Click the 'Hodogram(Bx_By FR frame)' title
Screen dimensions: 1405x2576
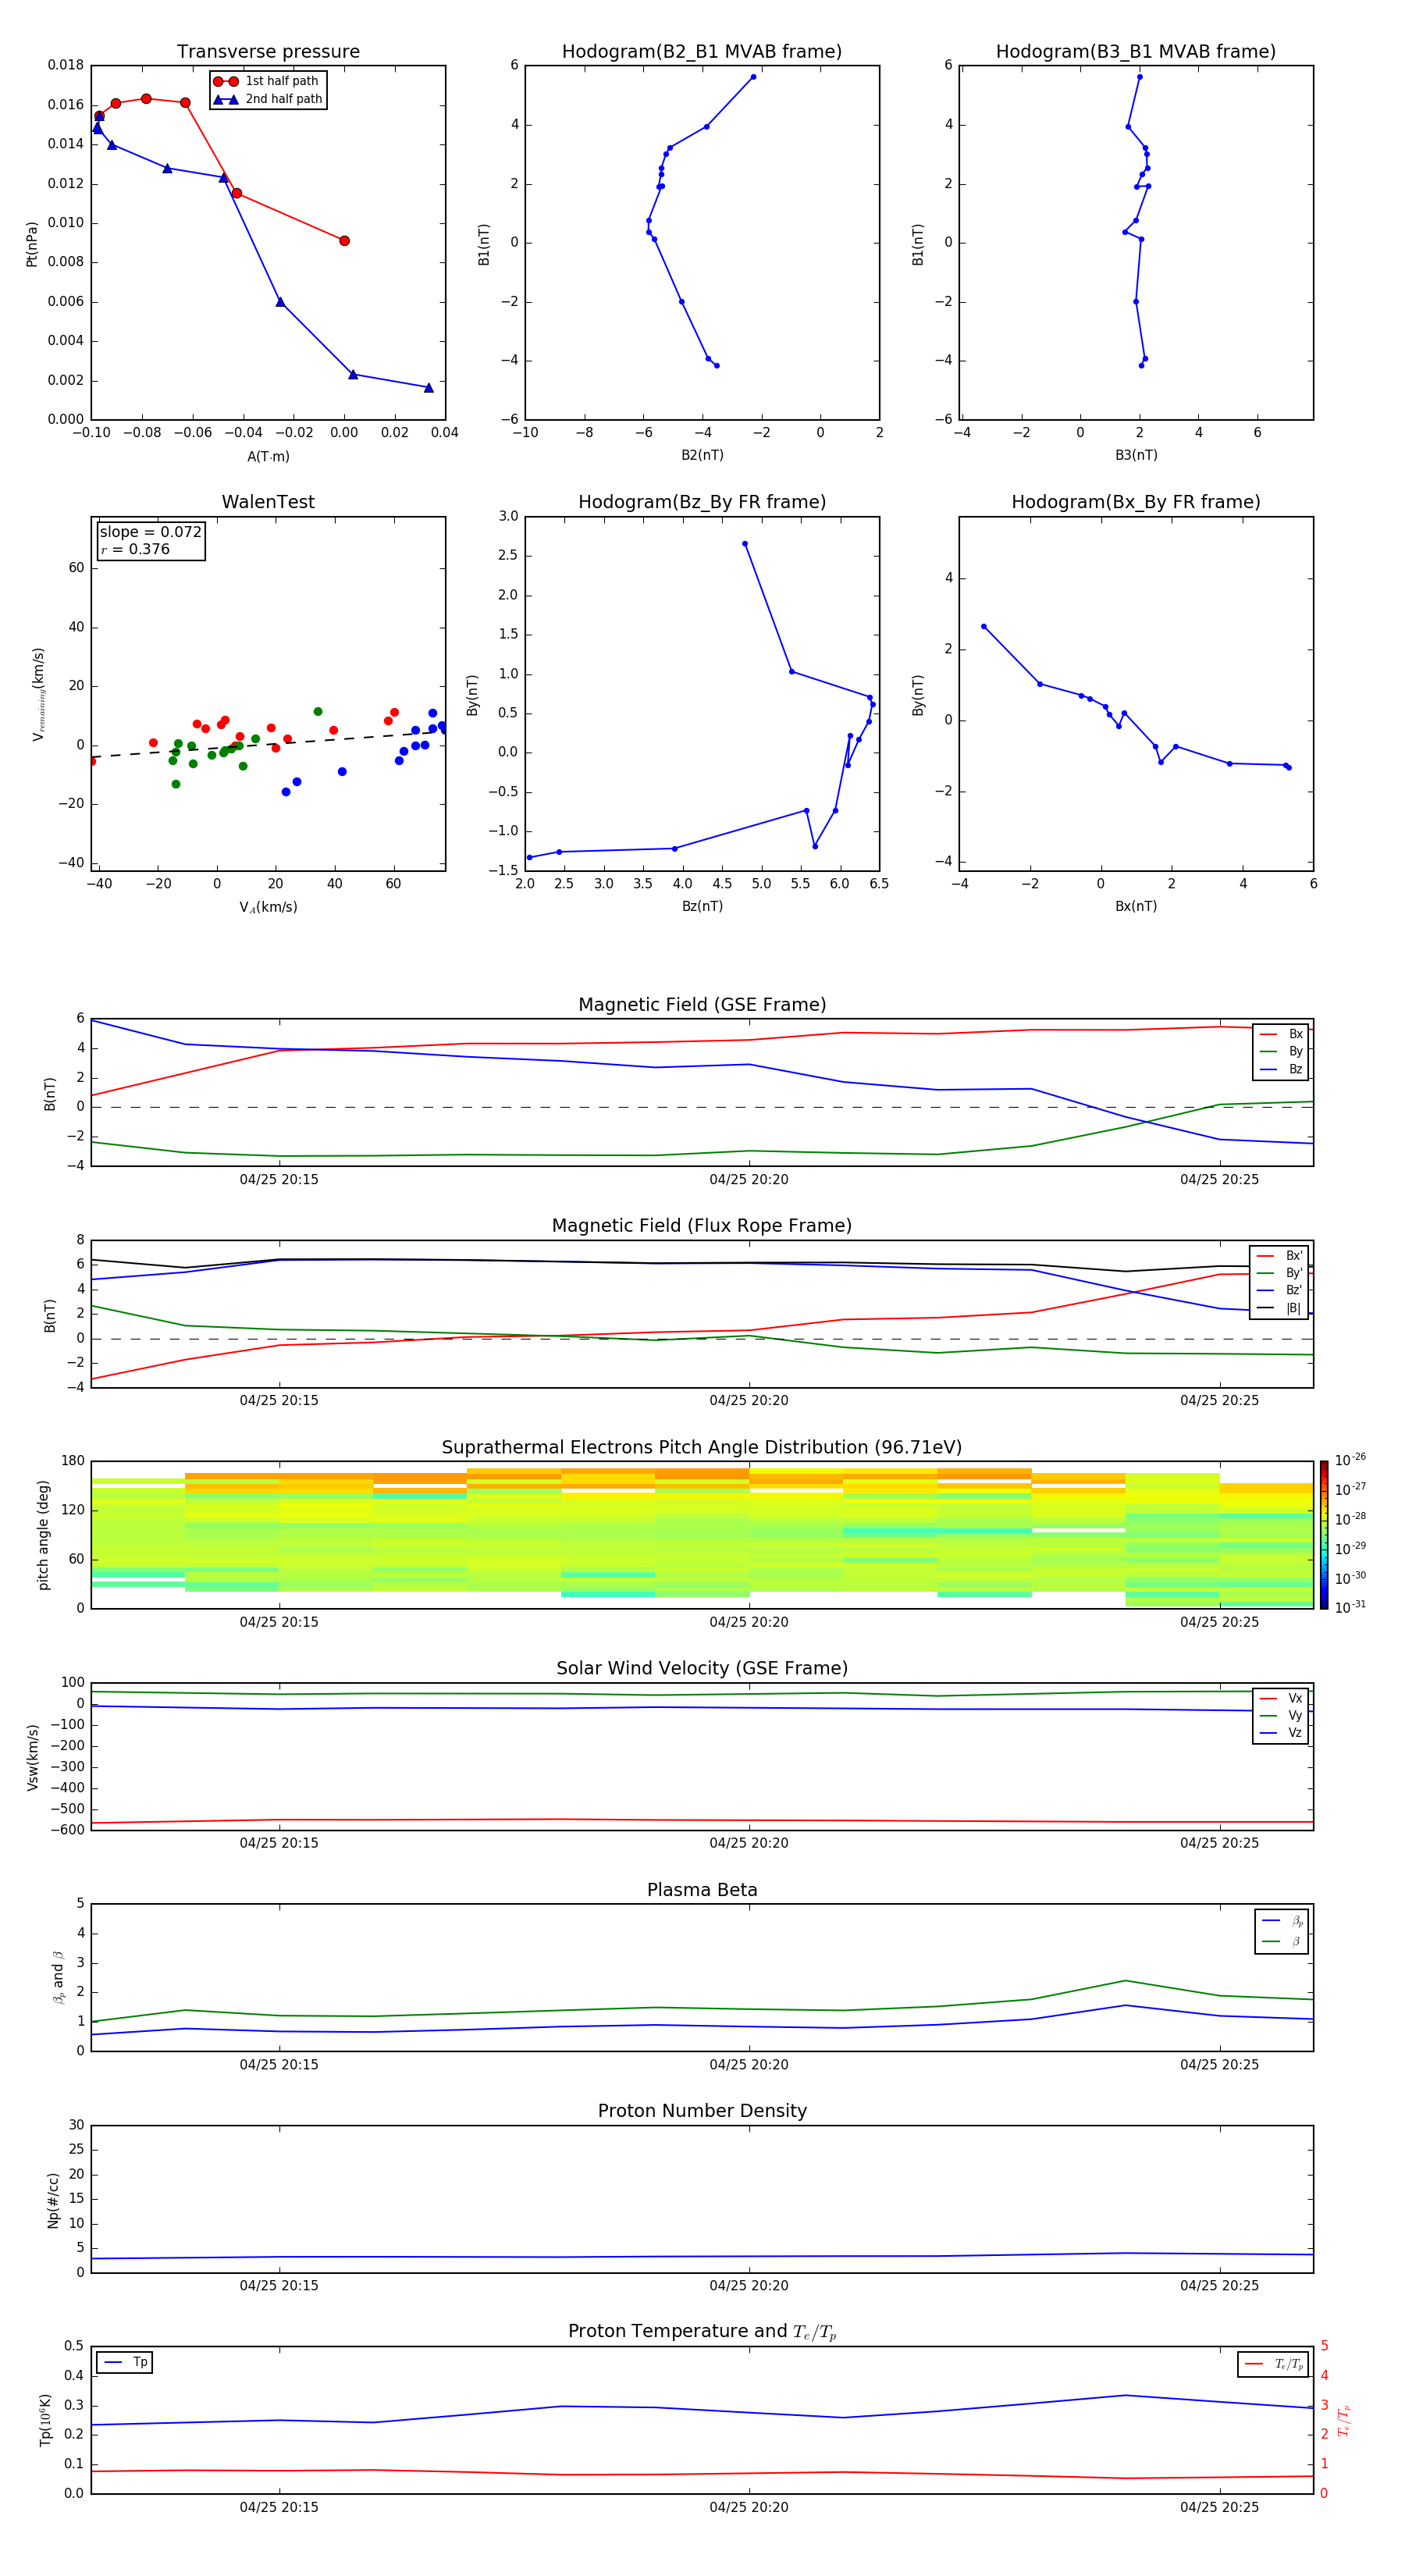pyautogui.click(x=1136, y=502)
